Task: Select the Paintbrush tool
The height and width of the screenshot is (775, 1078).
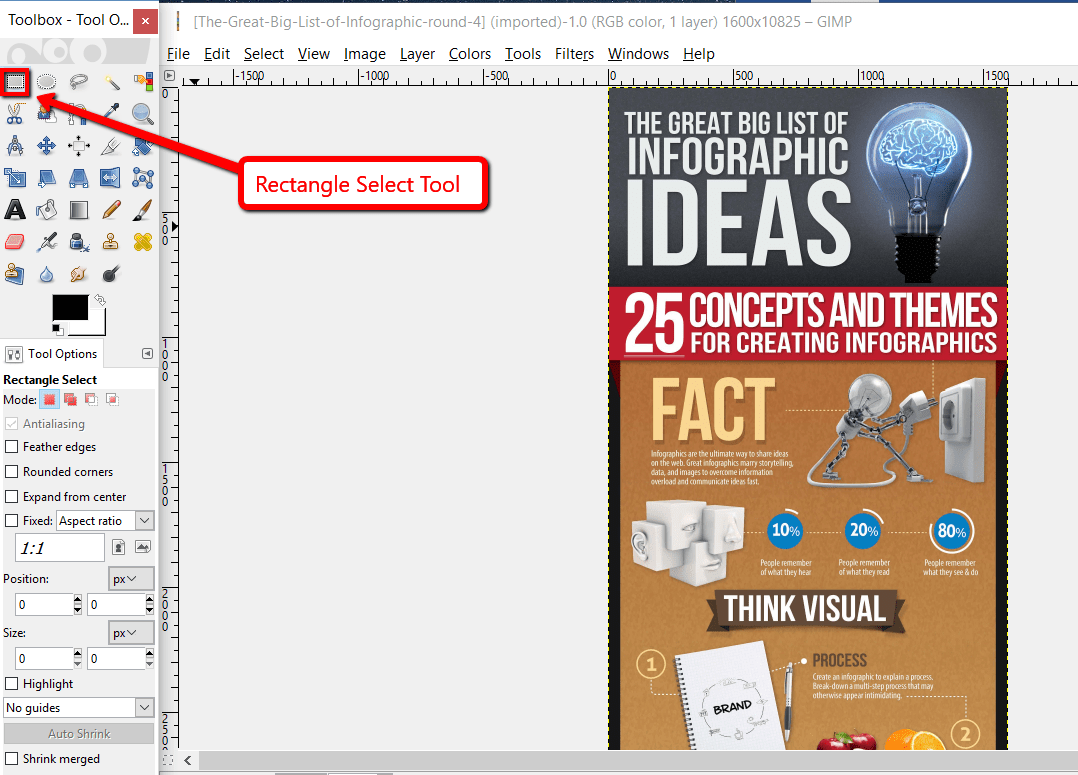Action: point(143,209)
